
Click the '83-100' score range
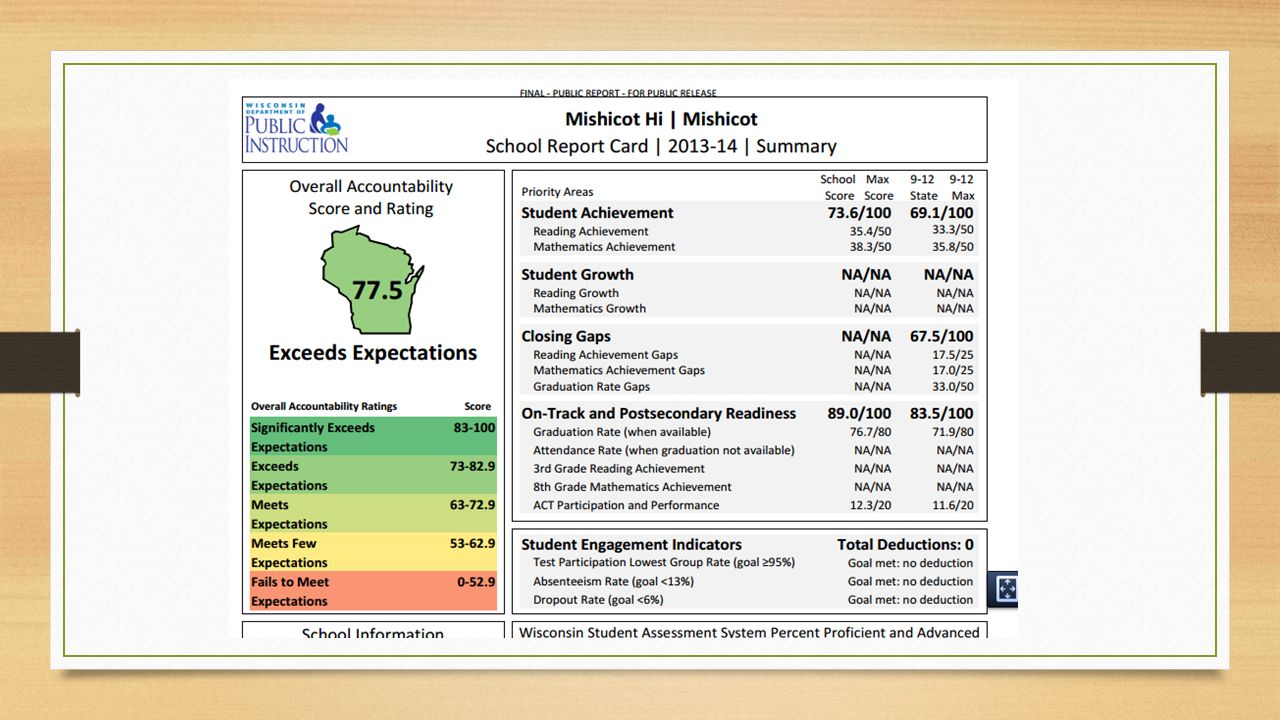(474, 428)
